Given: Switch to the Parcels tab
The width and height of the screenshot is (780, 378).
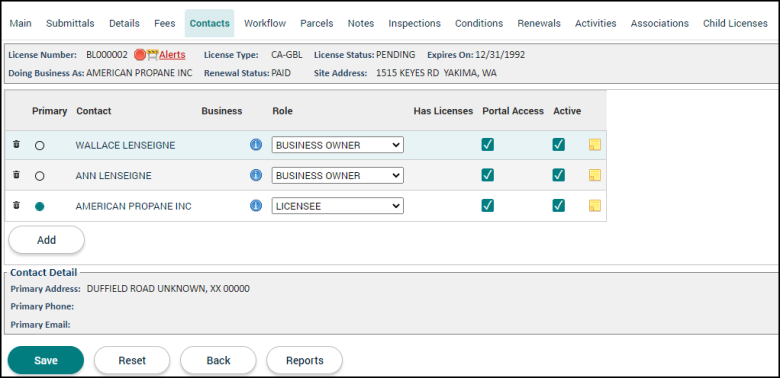Looking at the screenshot, I should pyautogui.click(x=317, y=23).
